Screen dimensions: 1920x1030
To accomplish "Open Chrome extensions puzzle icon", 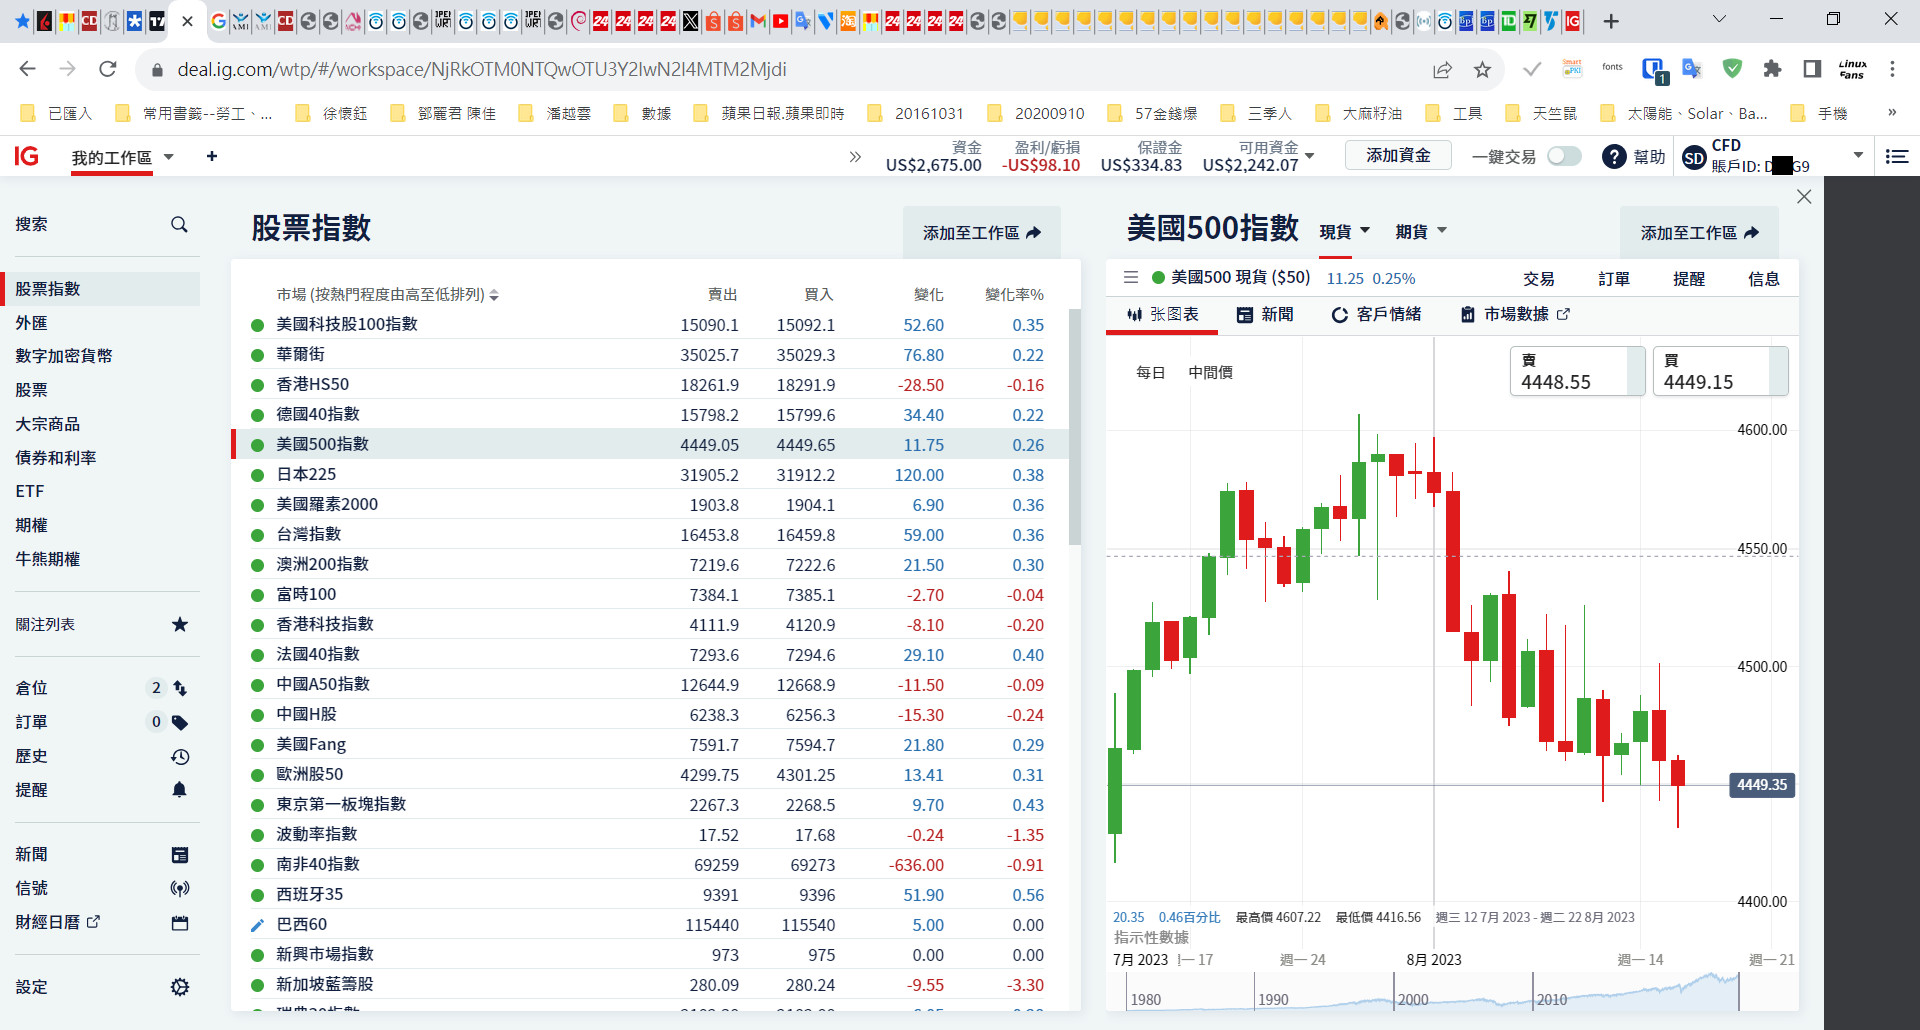I will coord(1772,69).
